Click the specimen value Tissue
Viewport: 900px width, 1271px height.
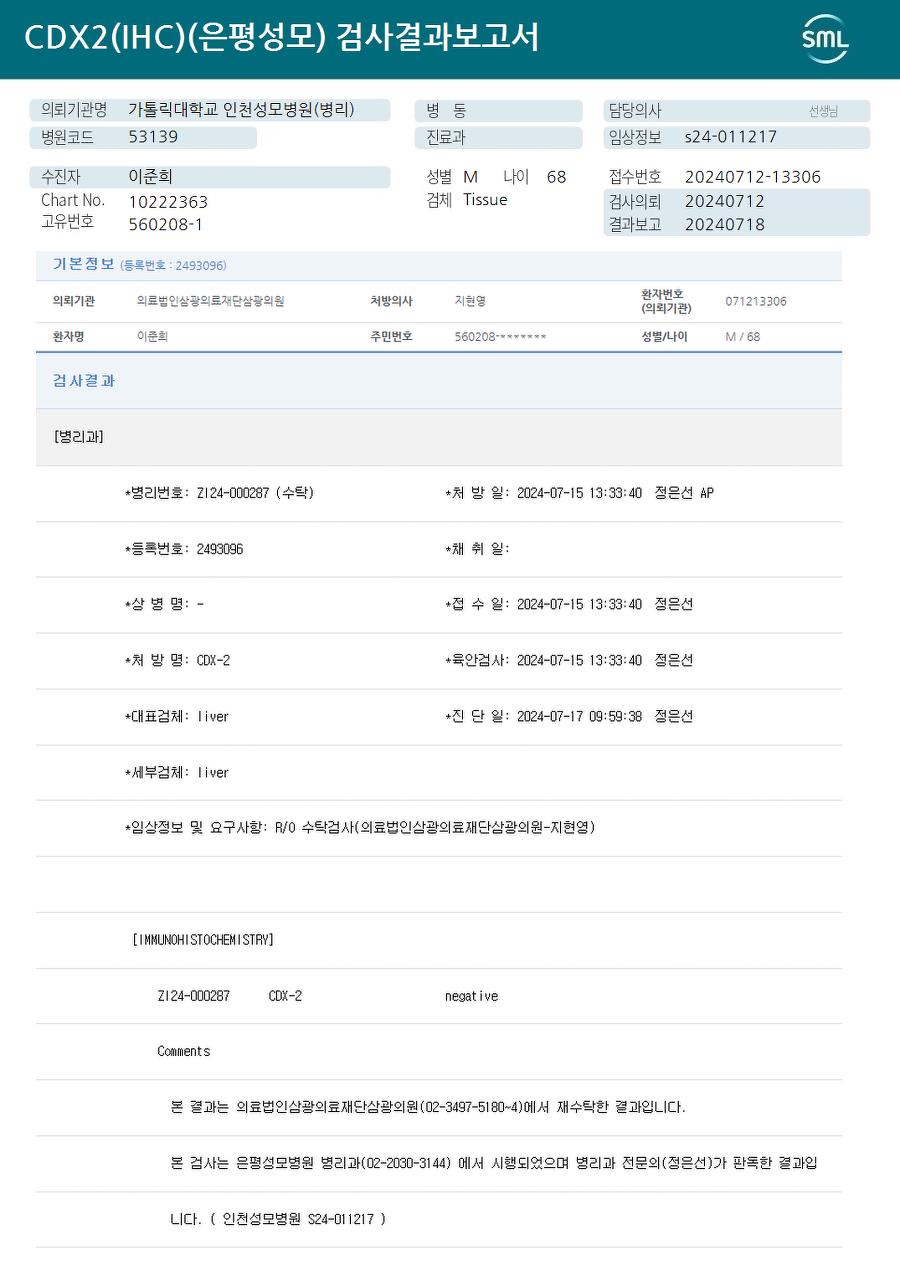pyautogui.click(x=485, y=200)
